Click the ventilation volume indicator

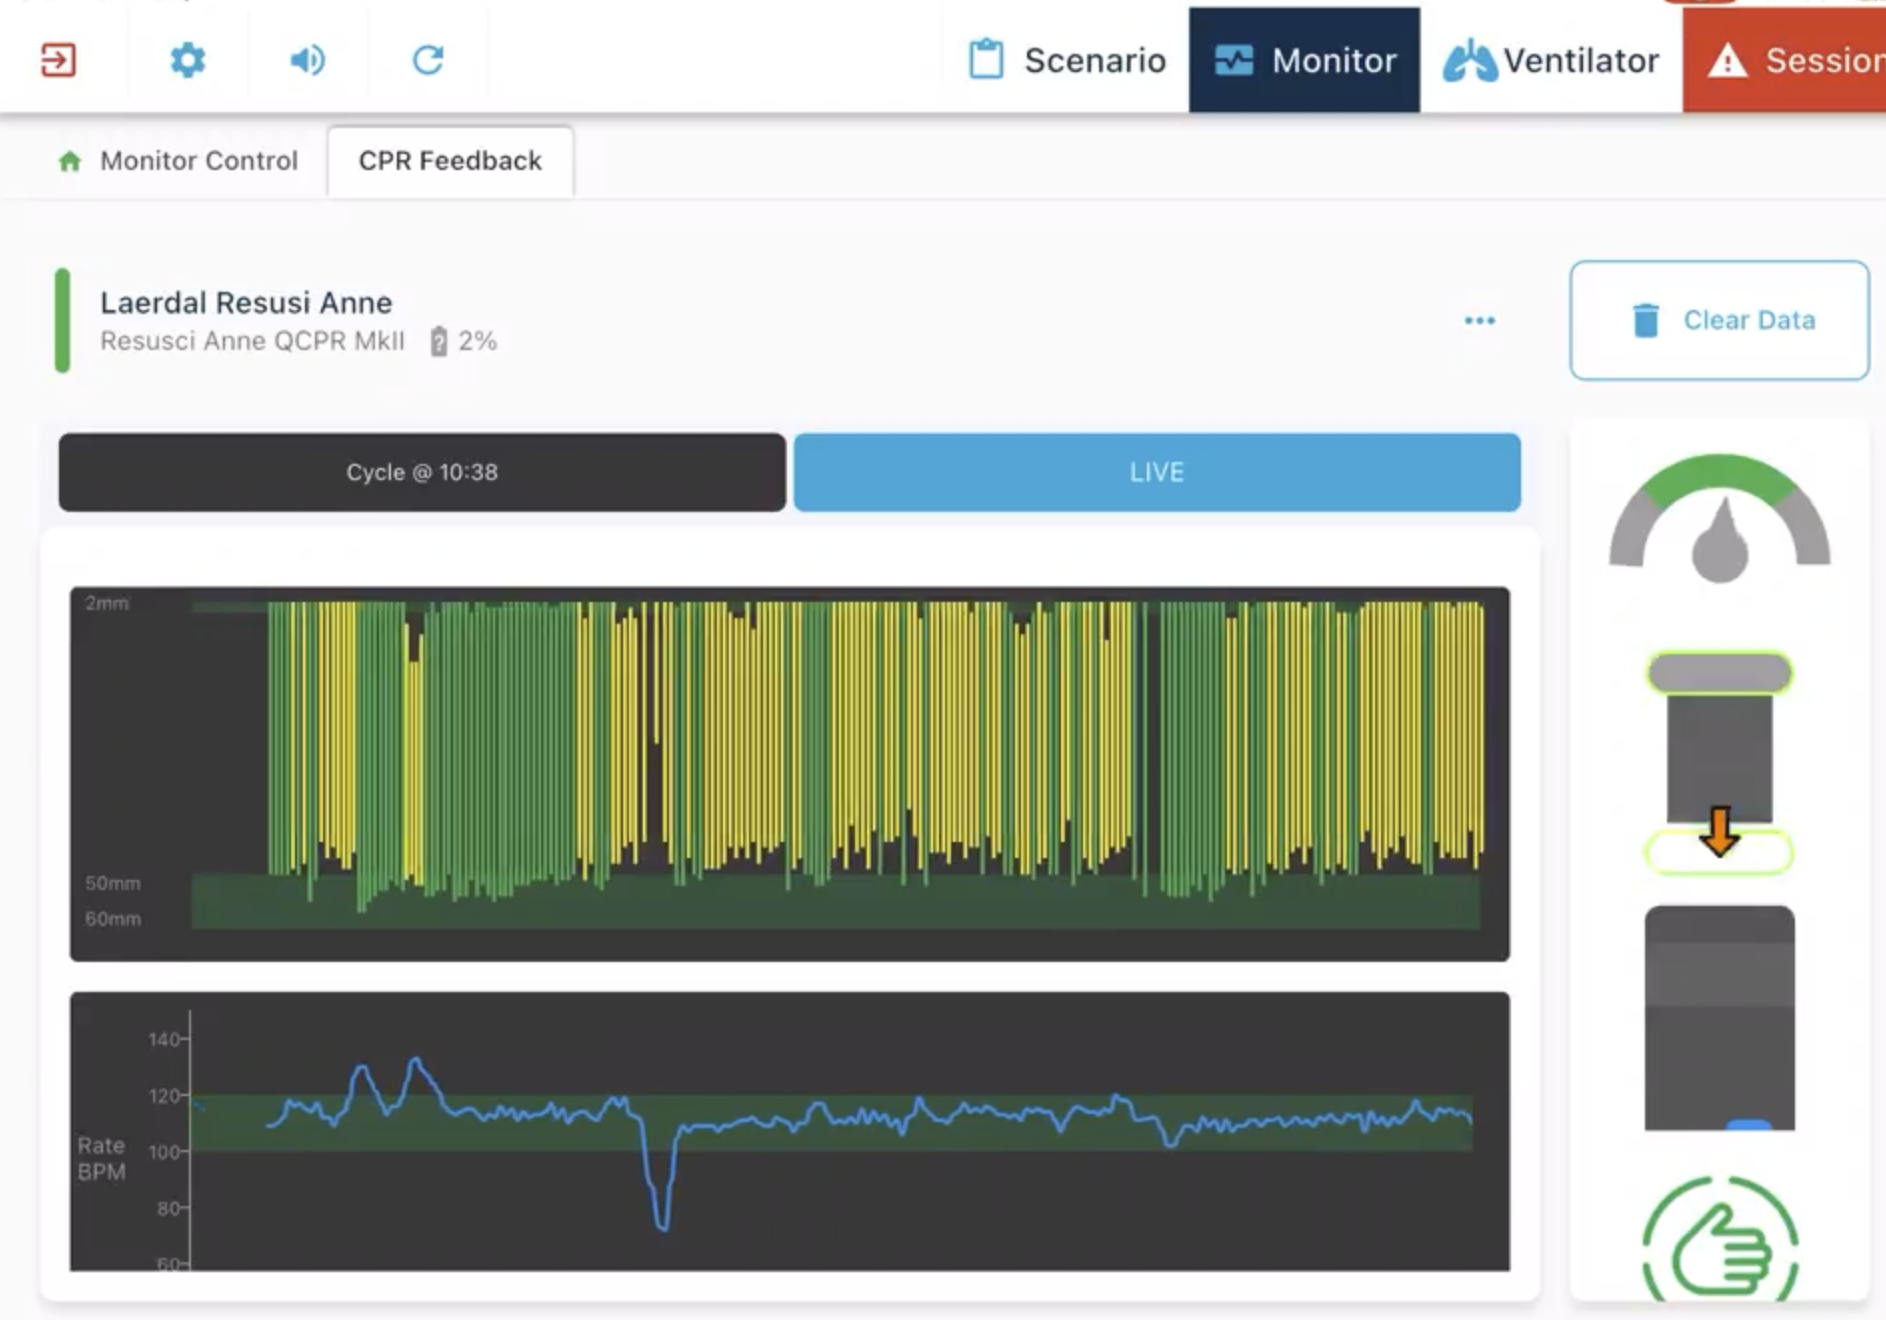click(1719, 1018)
